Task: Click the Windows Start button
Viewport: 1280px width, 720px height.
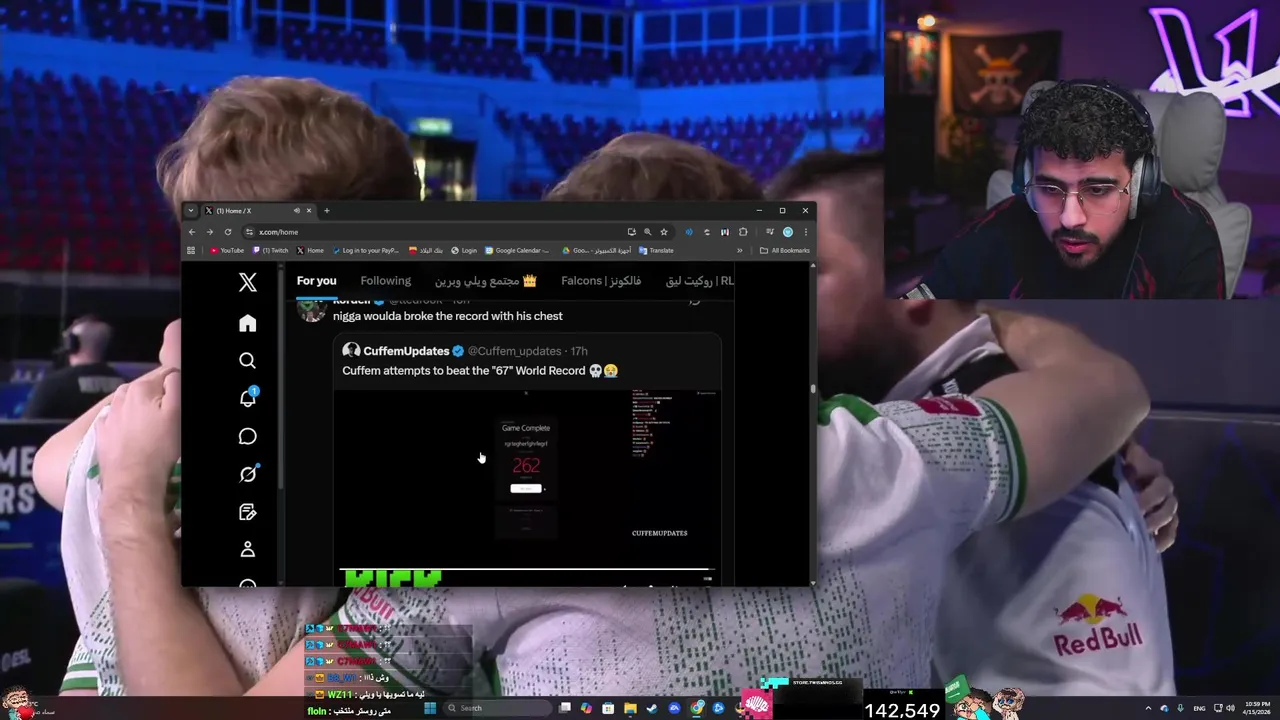Action: [x=430, y=708]
